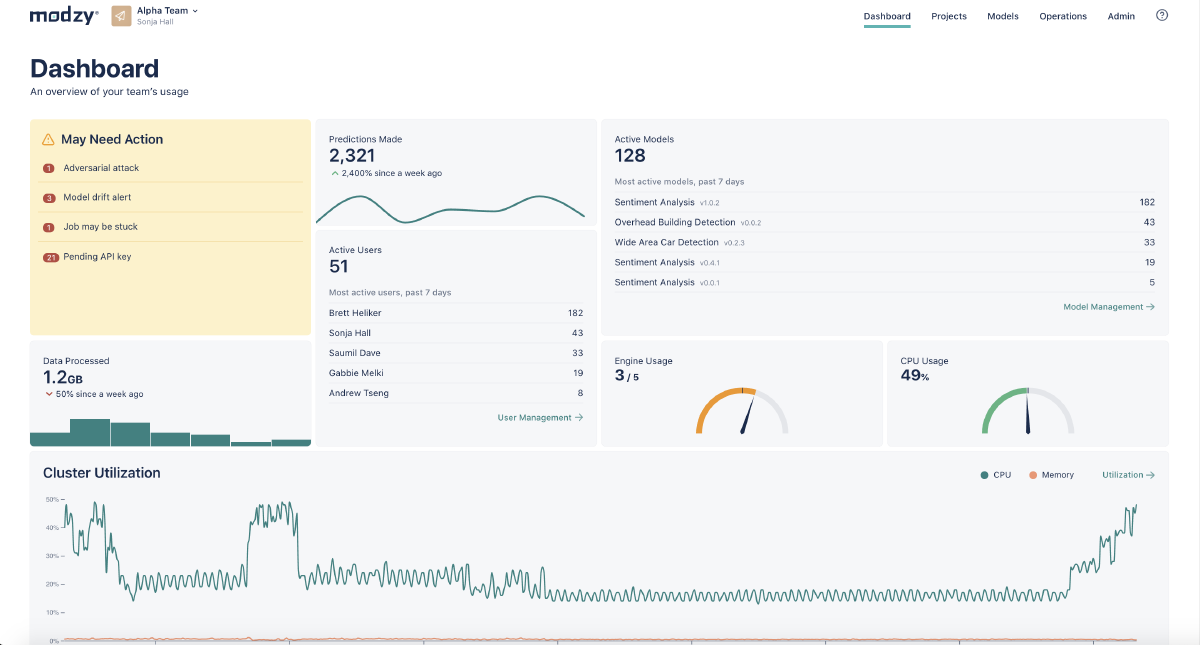The height and width of the screenshot is (645, 1200).
Task: Go to the Operations tab
Action: click(x=1063, y=16)
